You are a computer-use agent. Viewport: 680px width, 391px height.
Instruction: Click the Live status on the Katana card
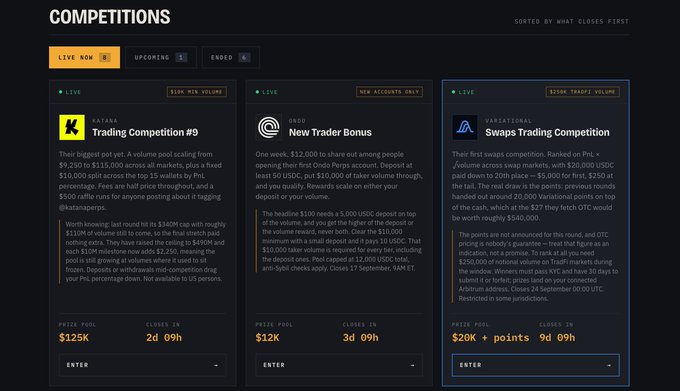click(70, 92)
